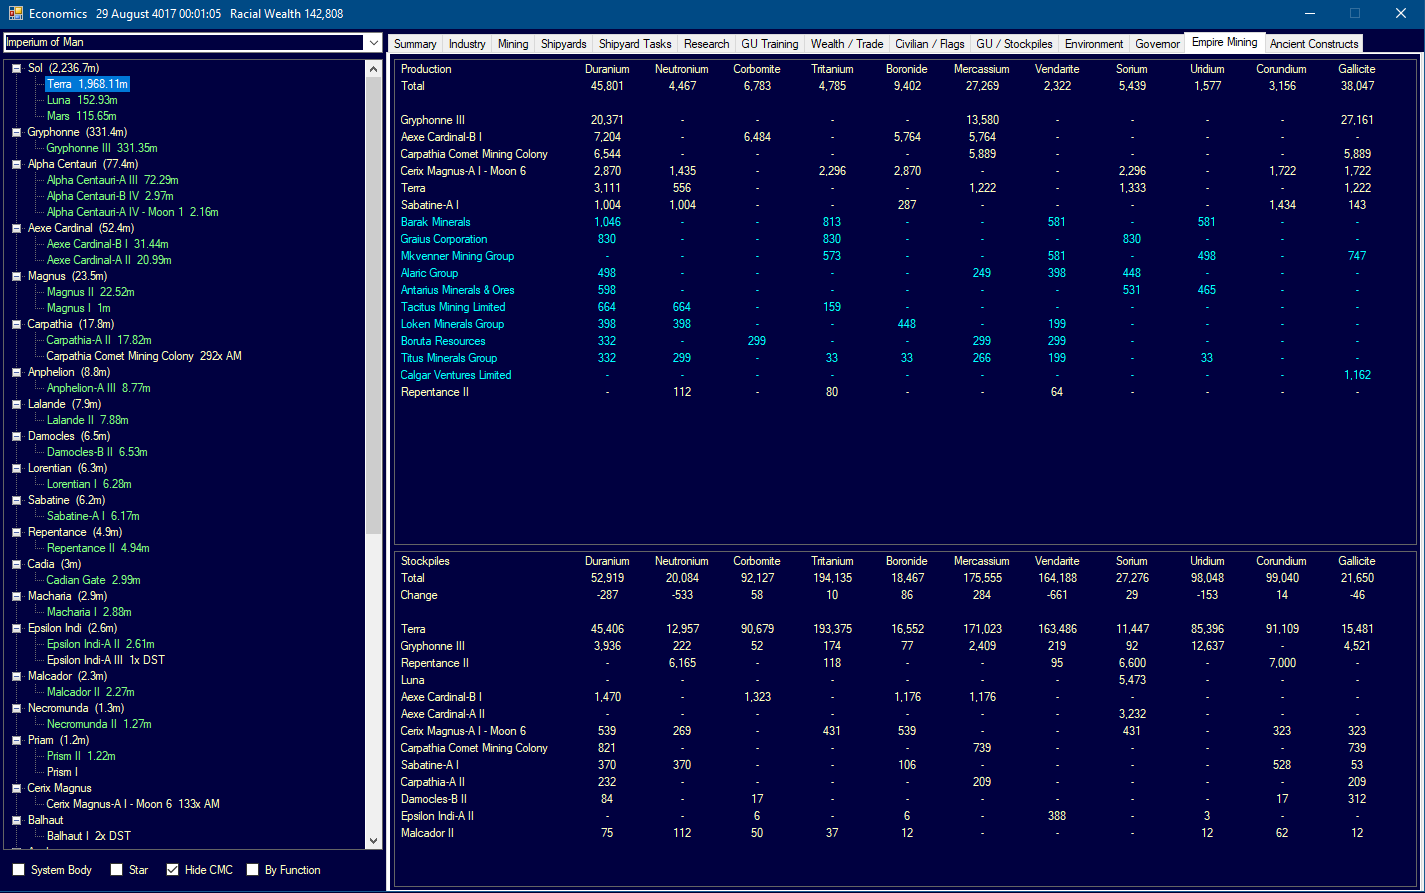Toggle the Star checkbox
This screenshot has width=1425, height=893.
[117, 870]
